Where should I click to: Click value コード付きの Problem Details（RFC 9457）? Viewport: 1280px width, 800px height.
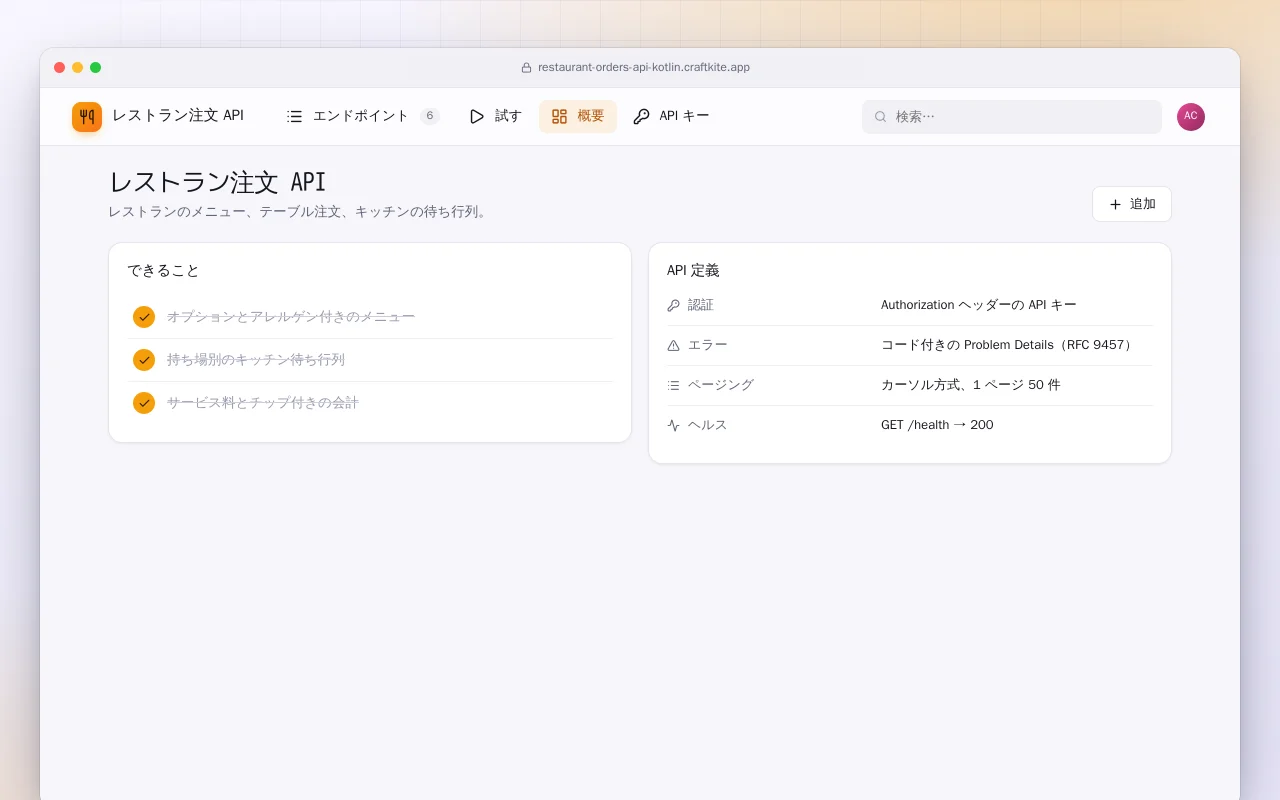(1008, 345)
